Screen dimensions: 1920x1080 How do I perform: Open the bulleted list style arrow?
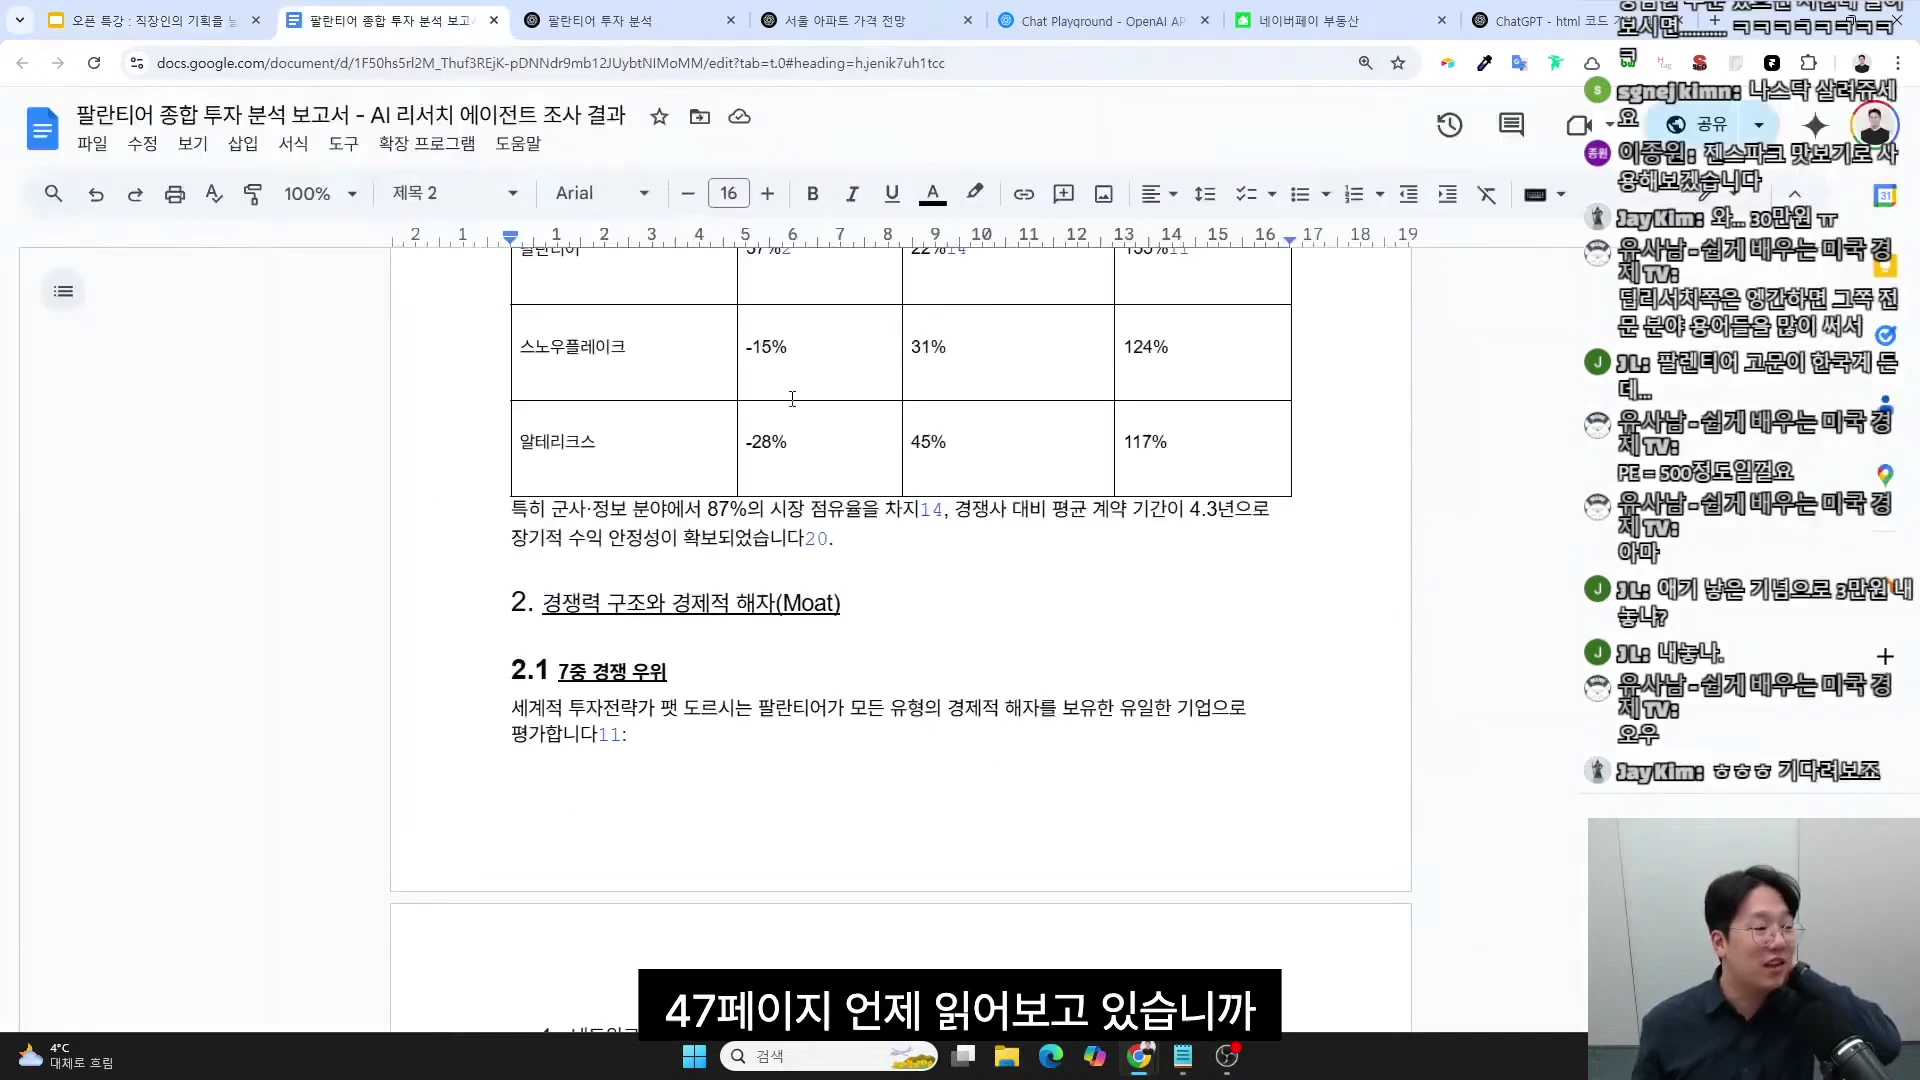(1326, 194)
